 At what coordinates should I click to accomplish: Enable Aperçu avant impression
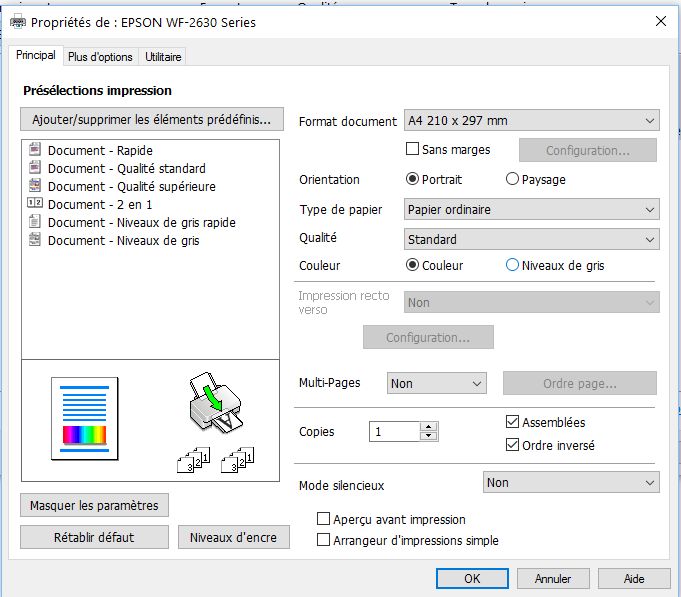323,519
